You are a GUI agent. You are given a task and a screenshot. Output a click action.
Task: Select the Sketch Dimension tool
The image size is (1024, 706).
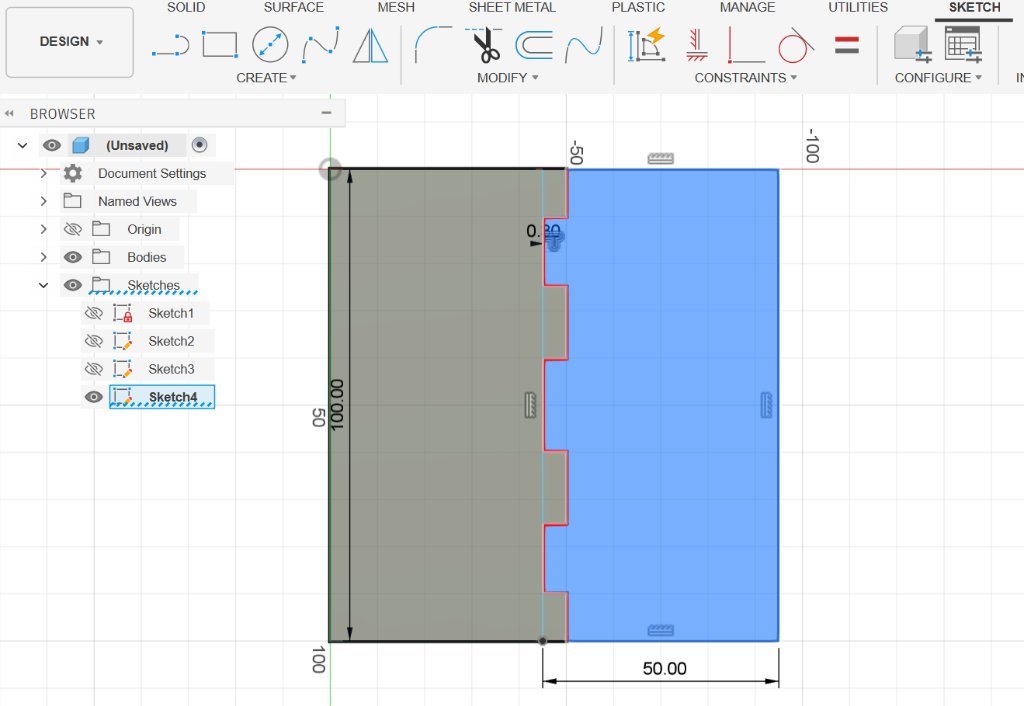pyautogui.click(x=647, y=45)
